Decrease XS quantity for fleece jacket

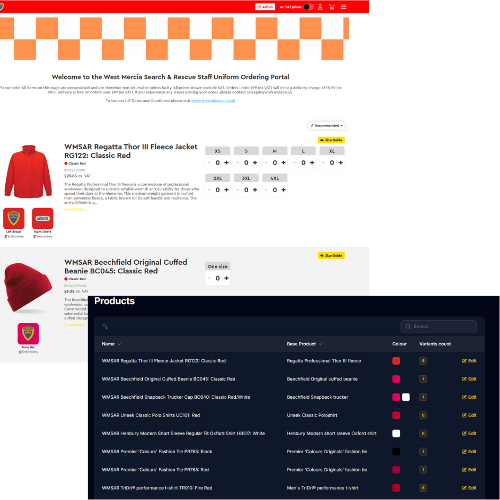(209, 163)
